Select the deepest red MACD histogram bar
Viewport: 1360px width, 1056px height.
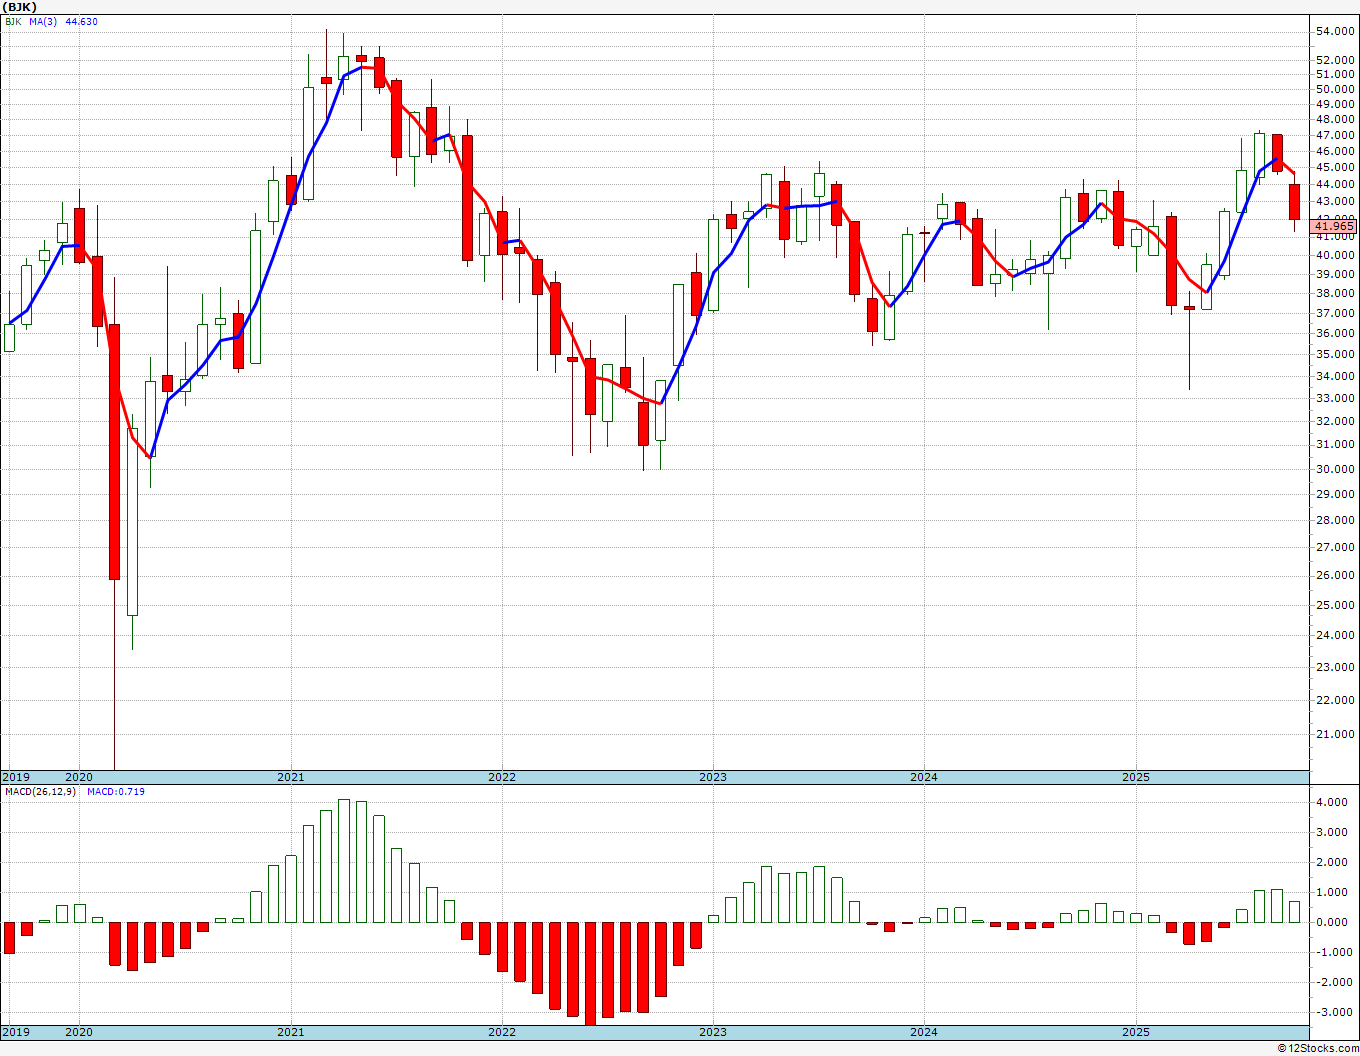[x=590, y=973]
